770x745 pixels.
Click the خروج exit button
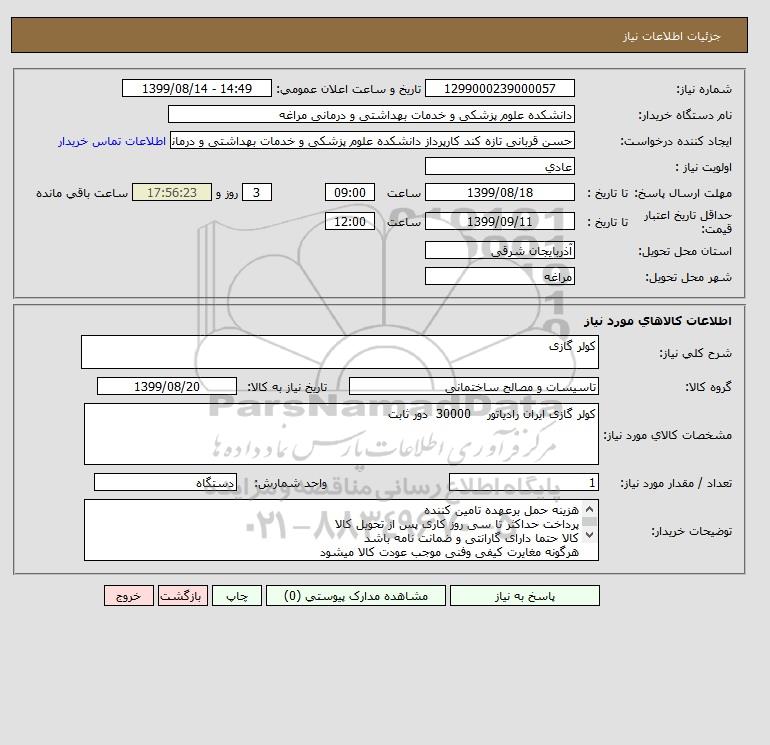[129, 596]
